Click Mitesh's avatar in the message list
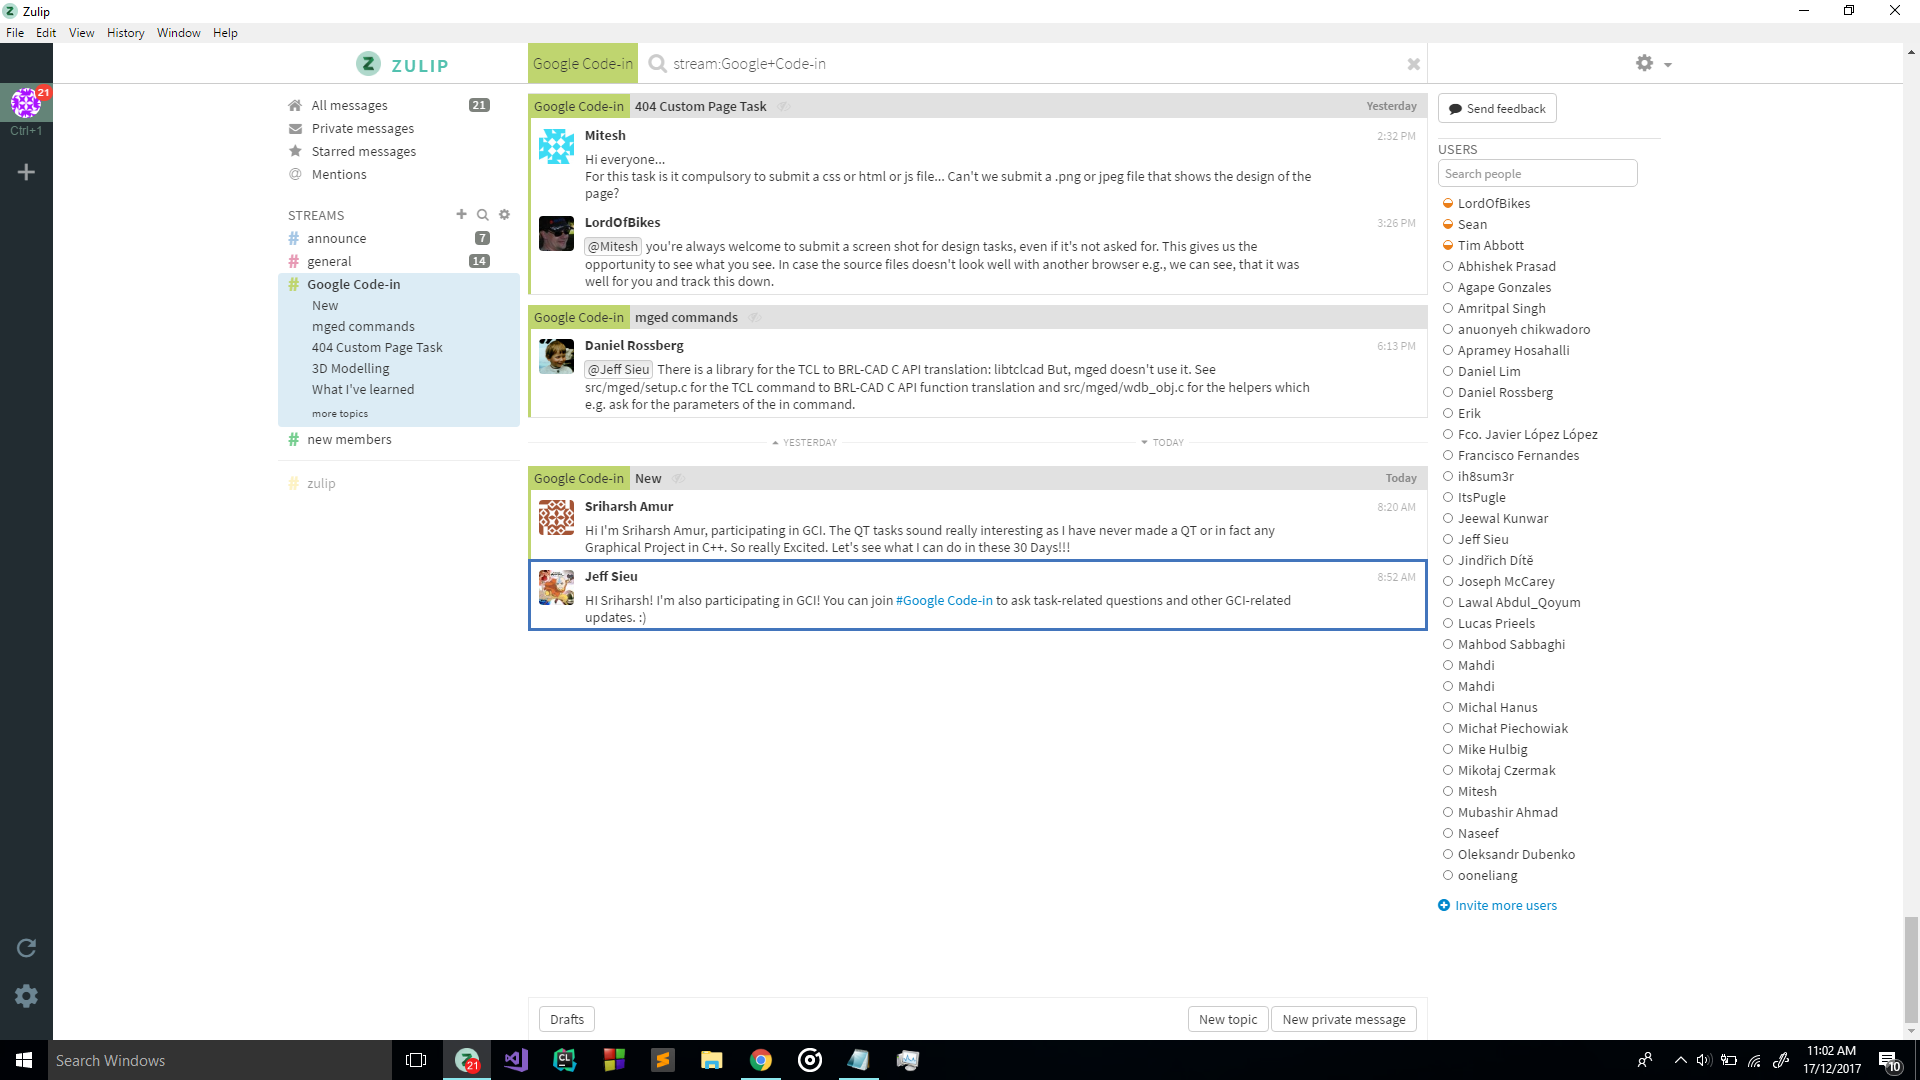Viewport: 1920px width, 1080px height. 556,146
